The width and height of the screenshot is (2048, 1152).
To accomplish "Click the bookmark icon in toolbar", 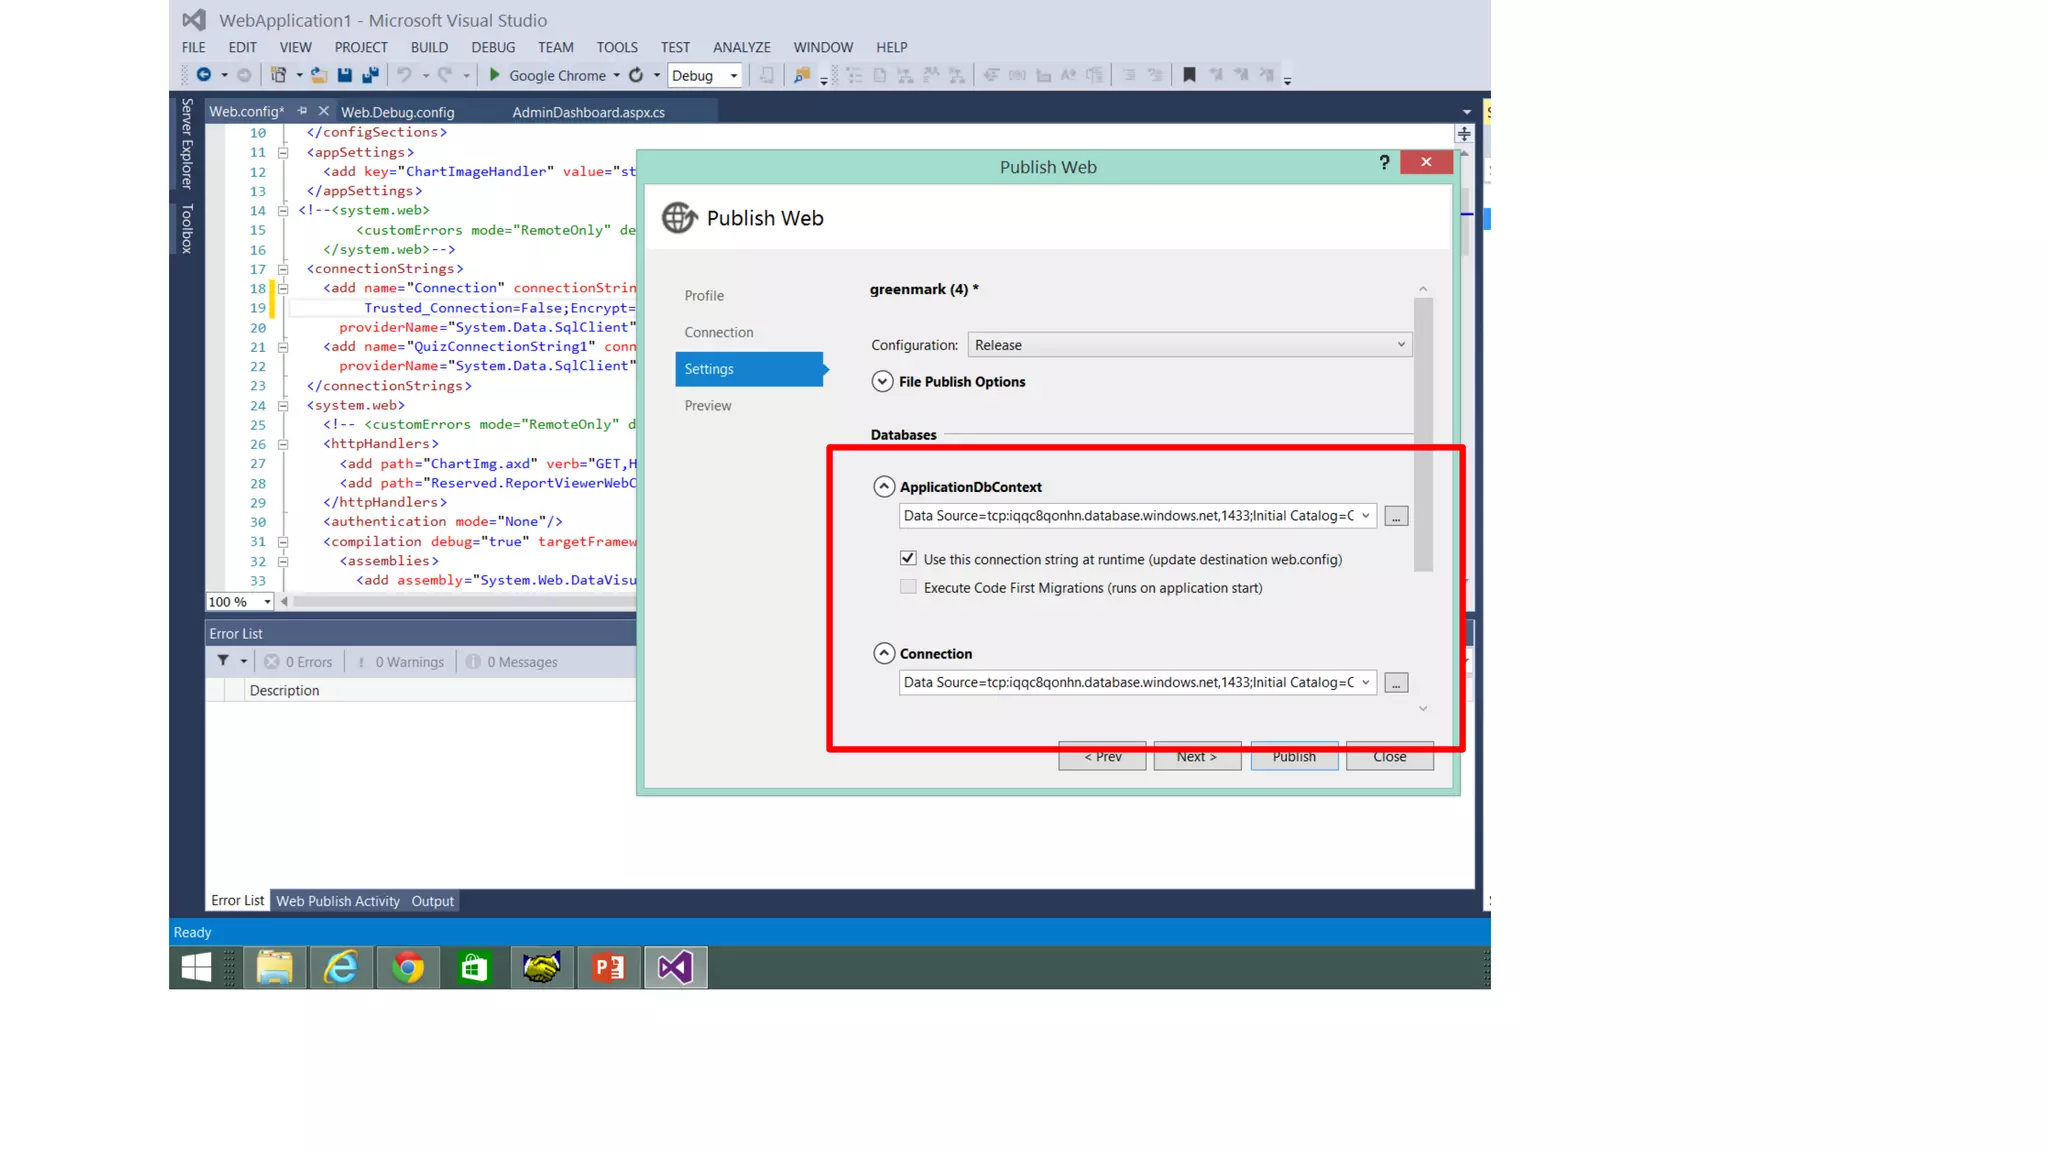I will 1189,75.
